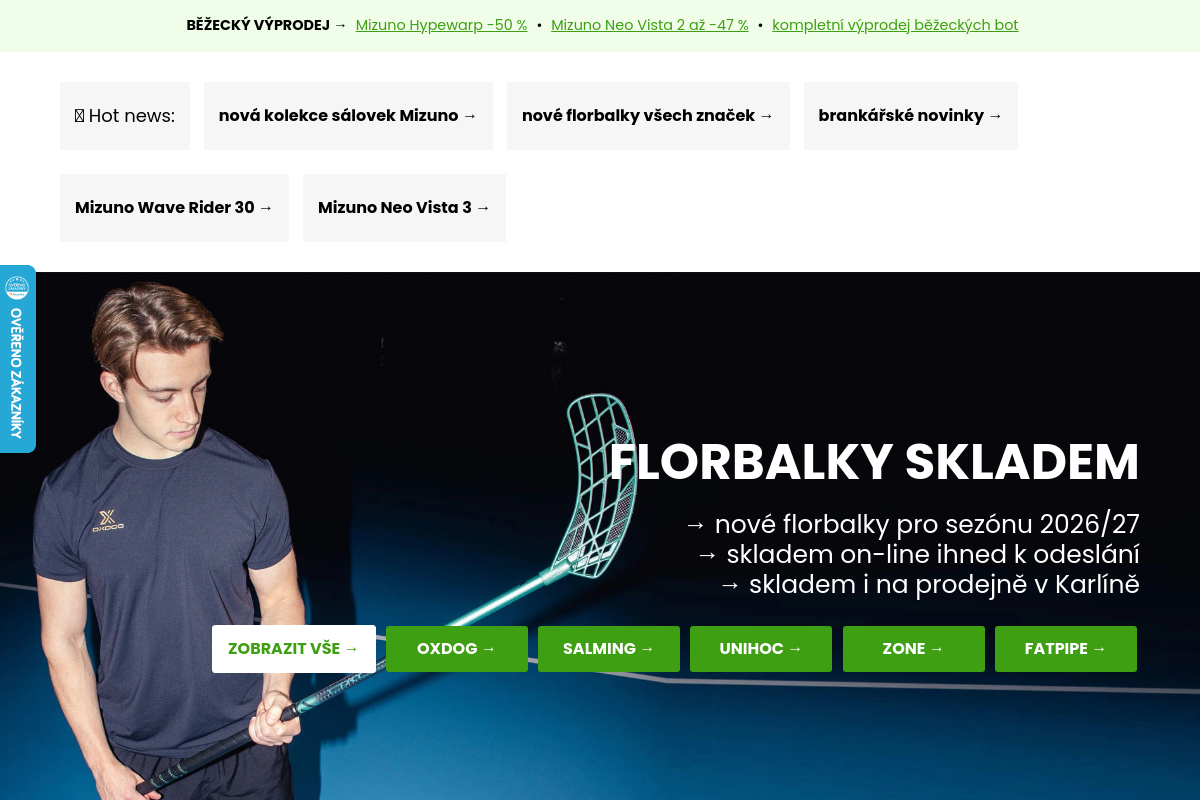Click the Hot news label
Screen dimensions: 1200x800
125,116
